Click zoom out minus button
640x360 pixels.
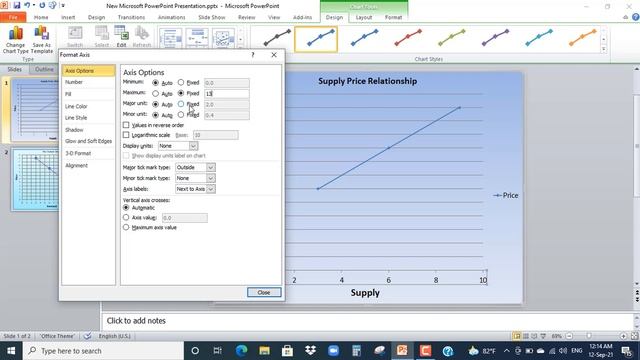[x=569, y=336]
